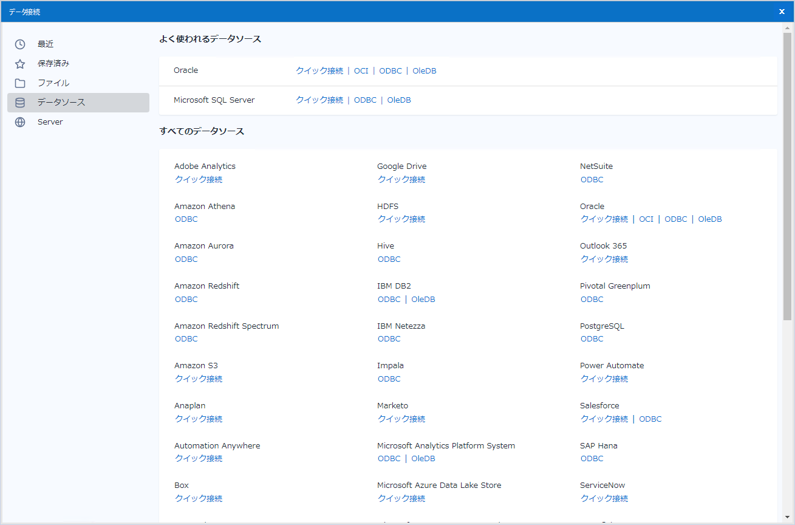Open quick connect for ServiceNow
Screen dimensions: 795x525
604,499
